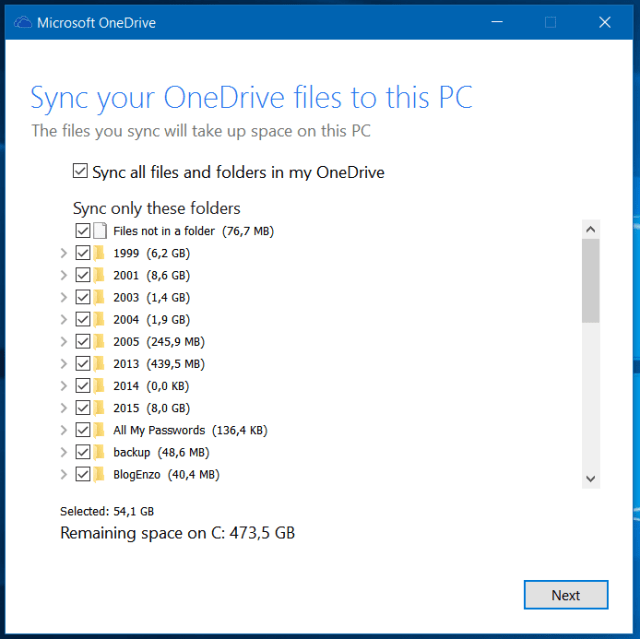Expand the 1999 folder tree
This screenshot has width=640, height=639.
tap(64, 253)
